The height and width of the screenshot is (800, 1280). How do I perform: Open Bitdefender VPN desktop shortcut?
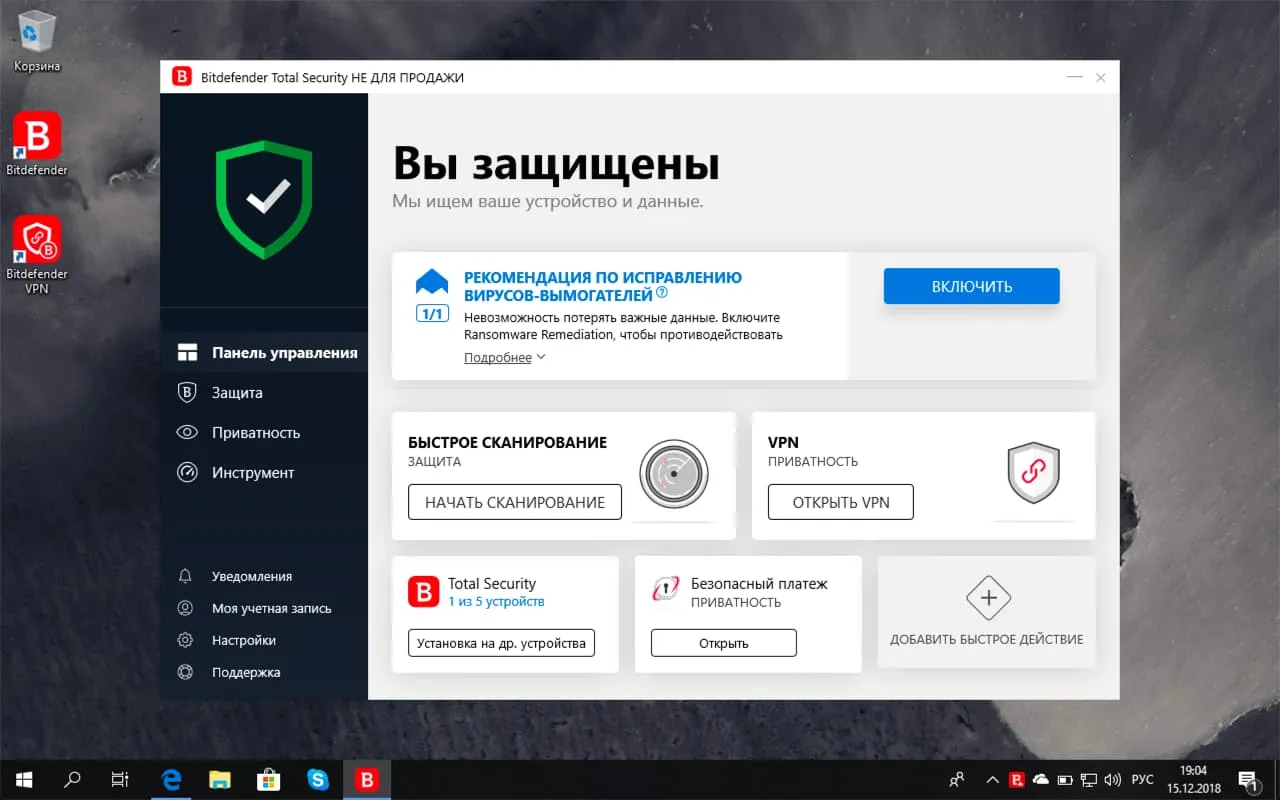pos(37,255)
